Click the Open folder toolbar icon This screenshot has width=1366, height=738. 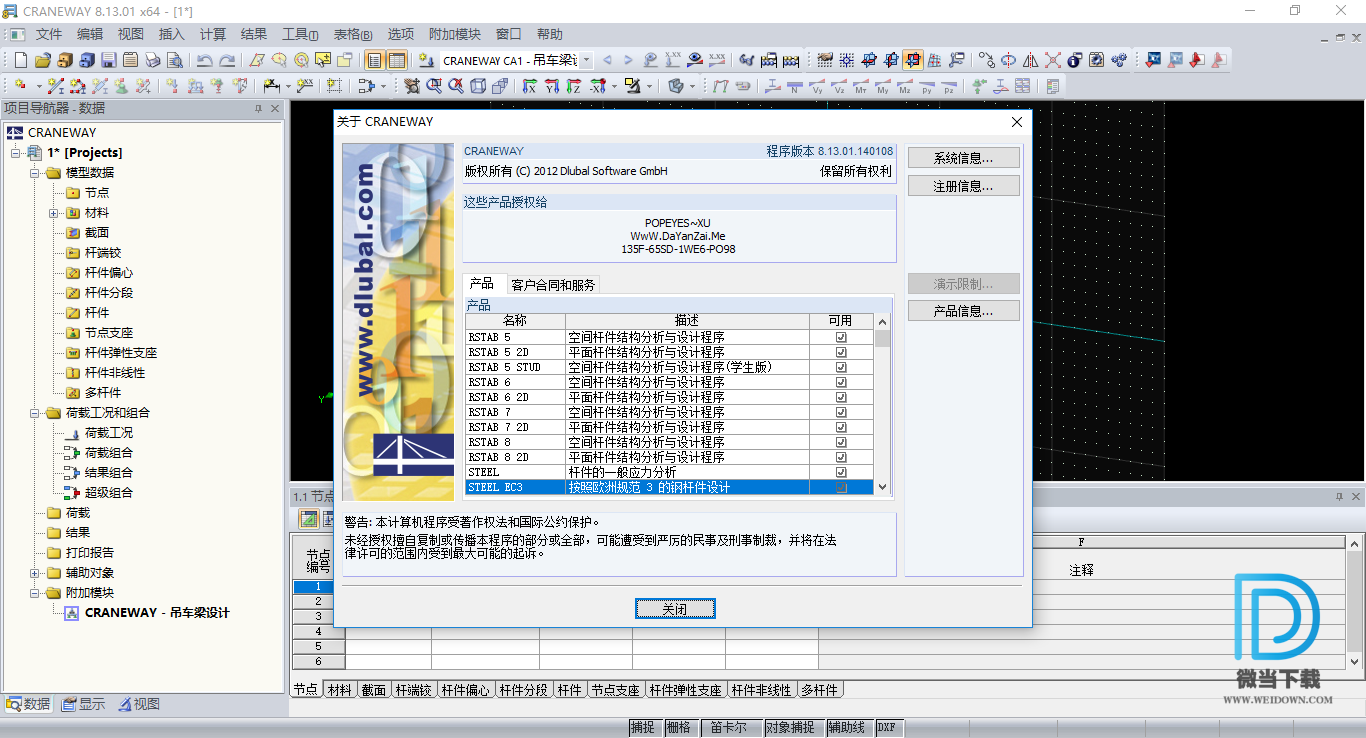pos(43,60)
